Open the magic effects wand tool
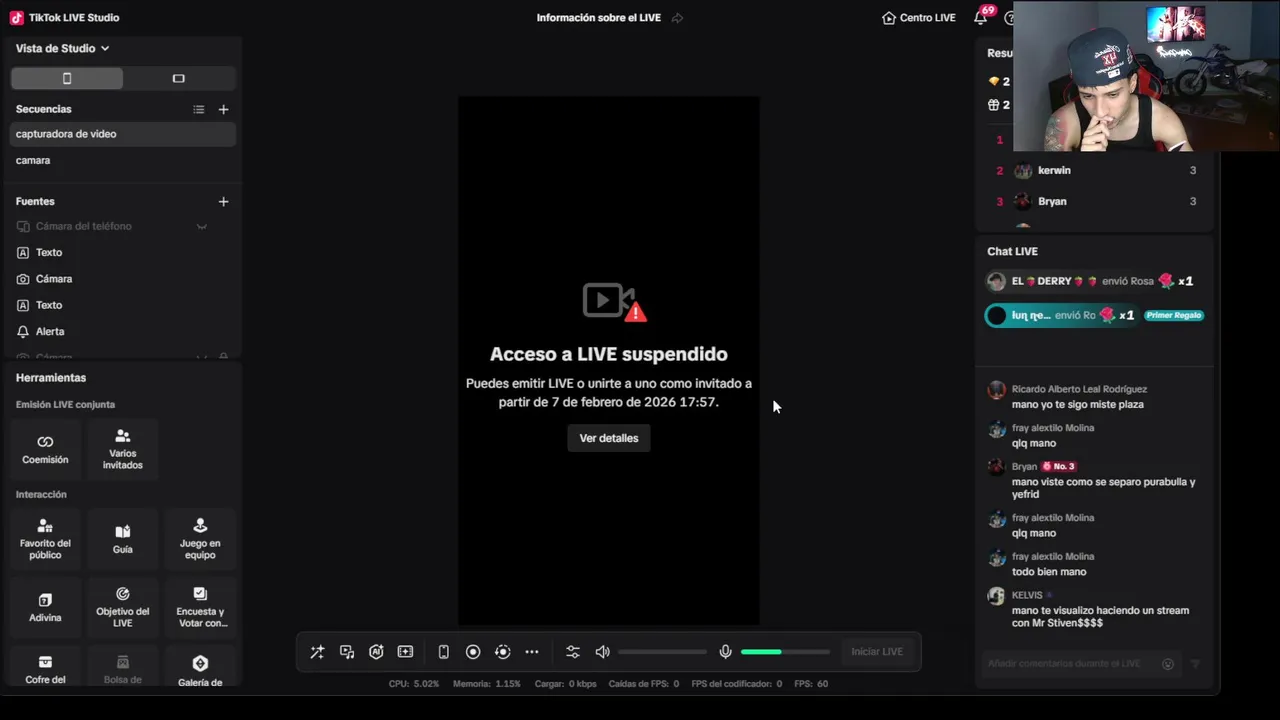 [x=317, y=652]
